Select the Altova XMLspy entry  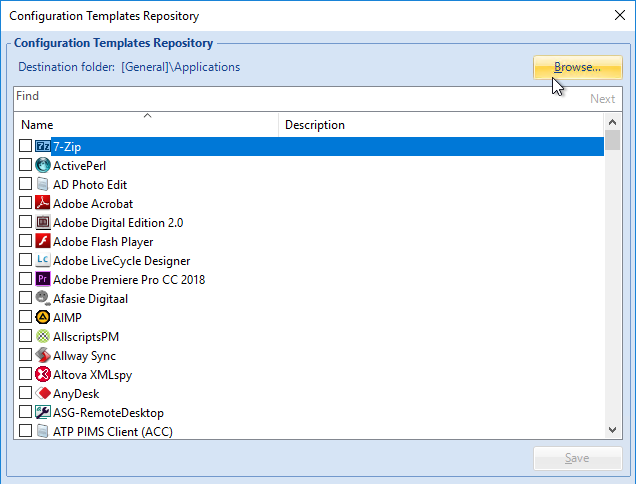coord(92,375)
